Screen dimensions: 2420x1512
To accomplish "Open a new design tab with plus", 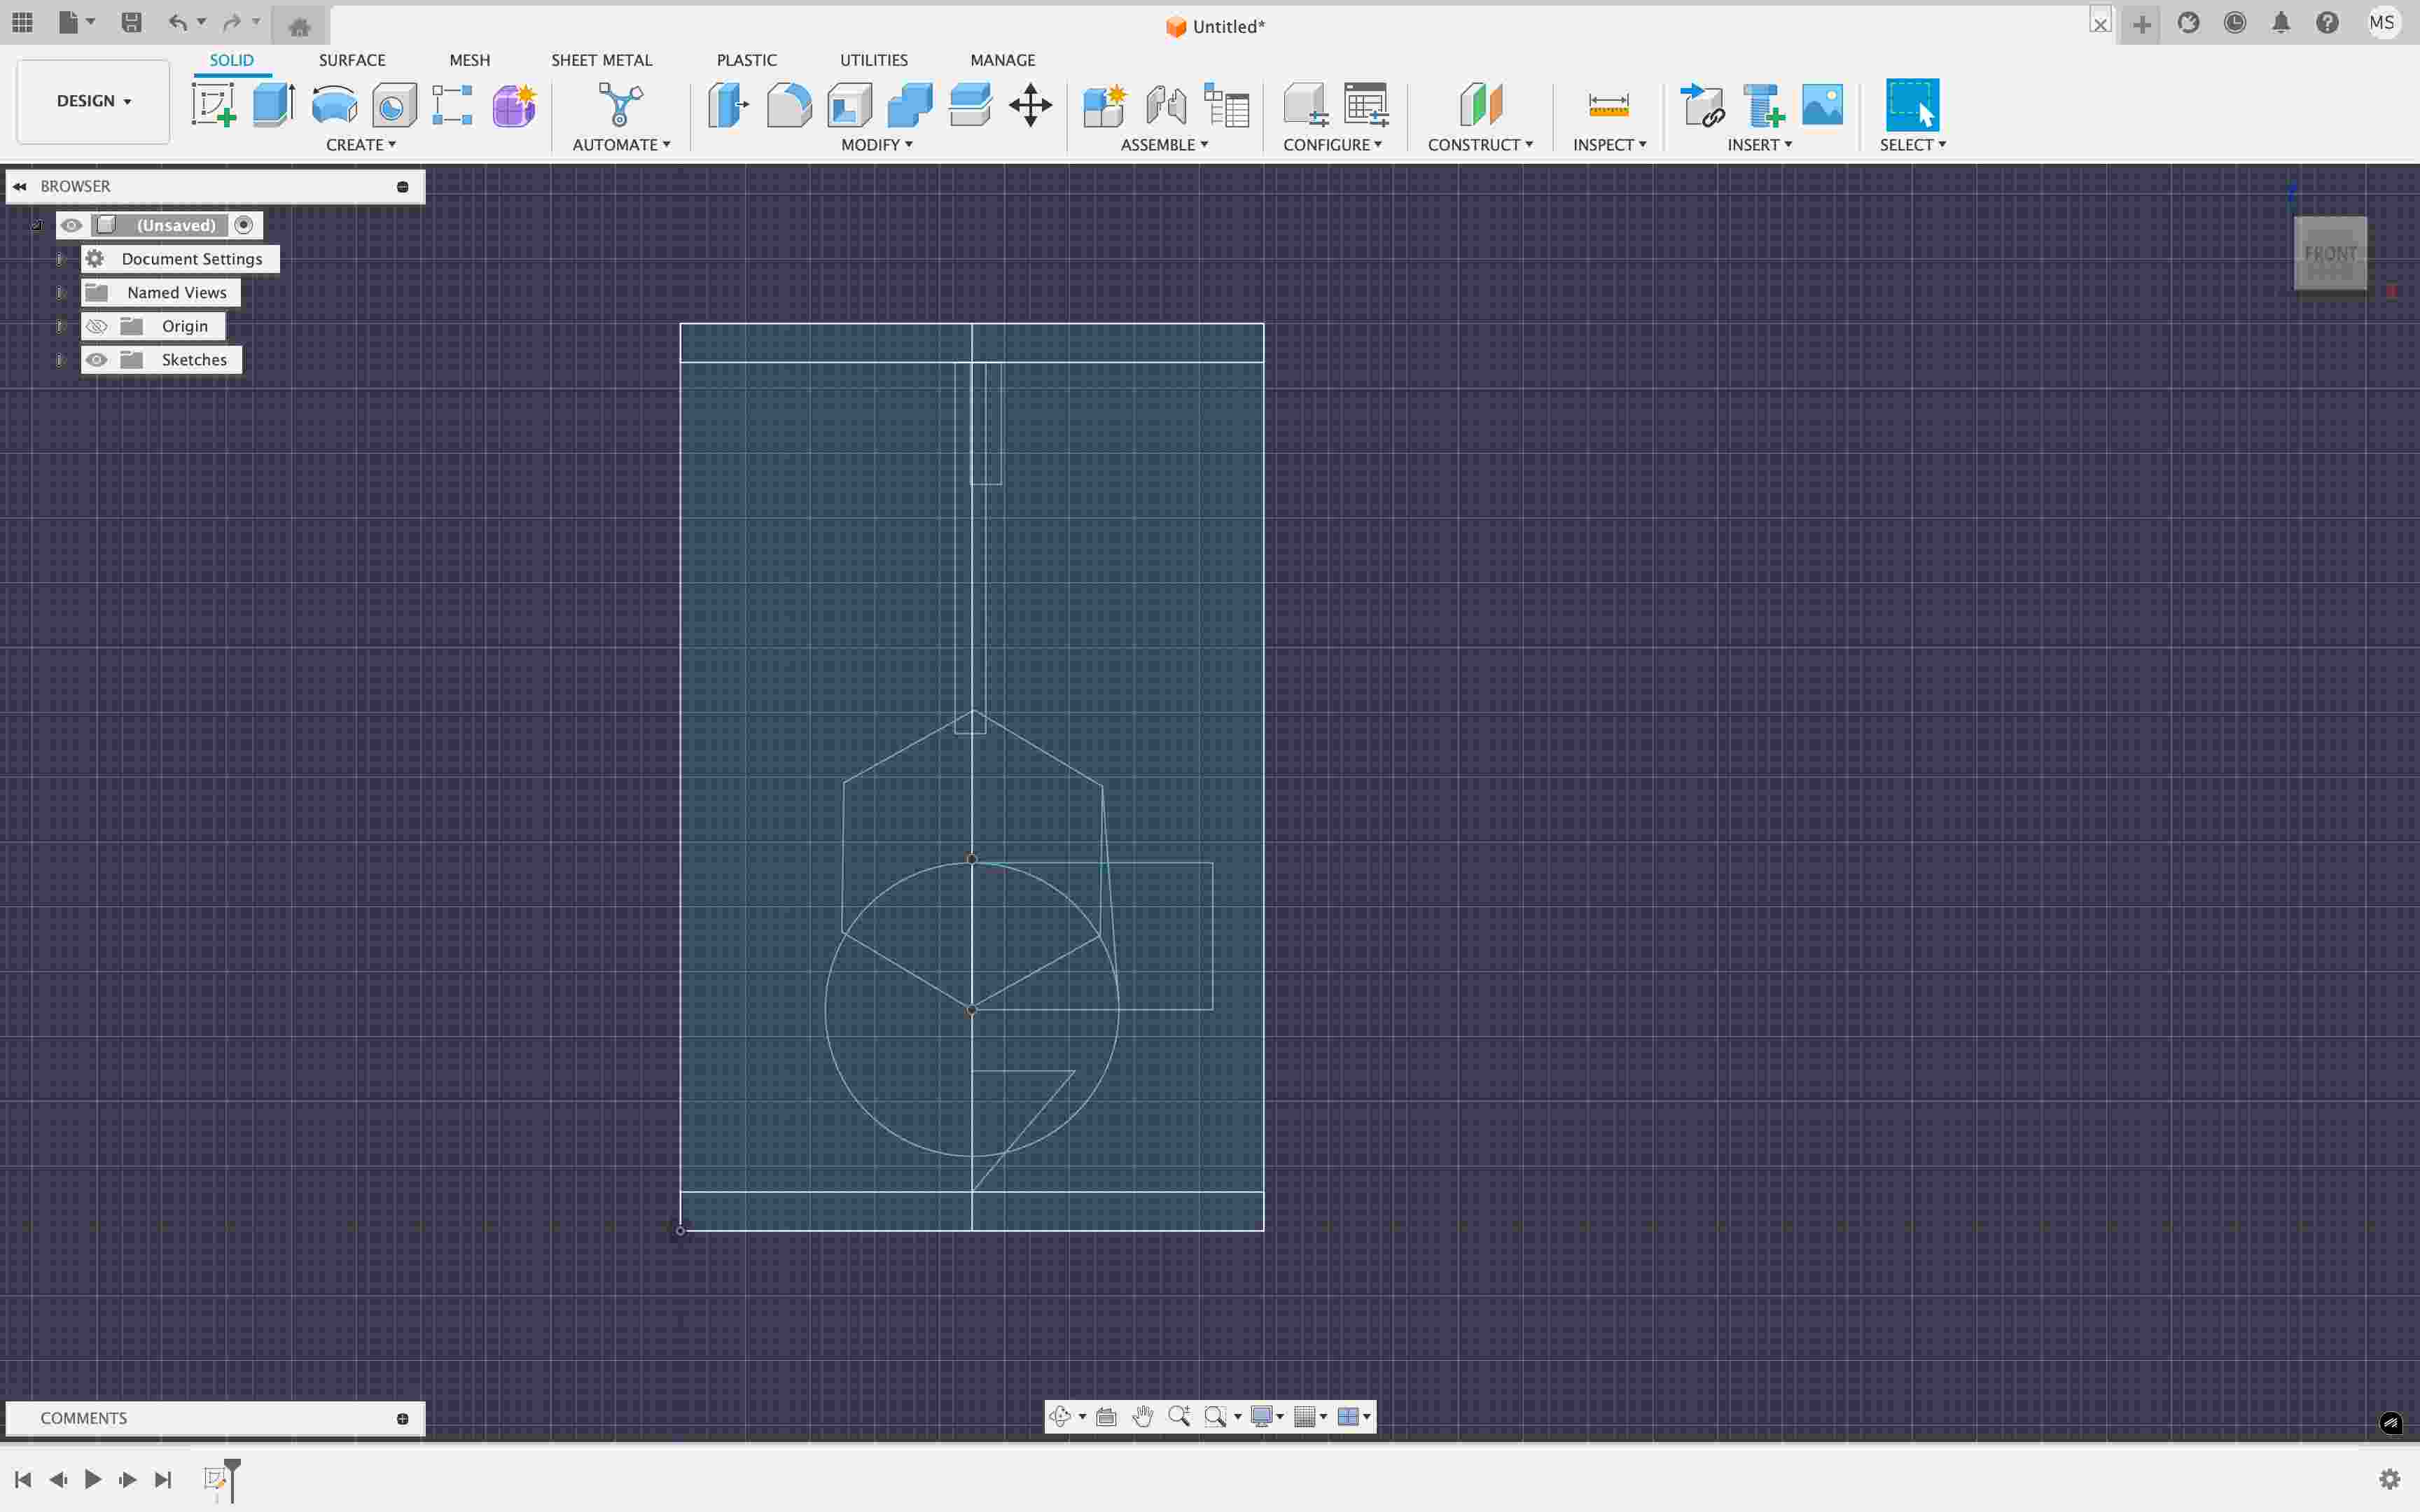I will (2141, 24).
